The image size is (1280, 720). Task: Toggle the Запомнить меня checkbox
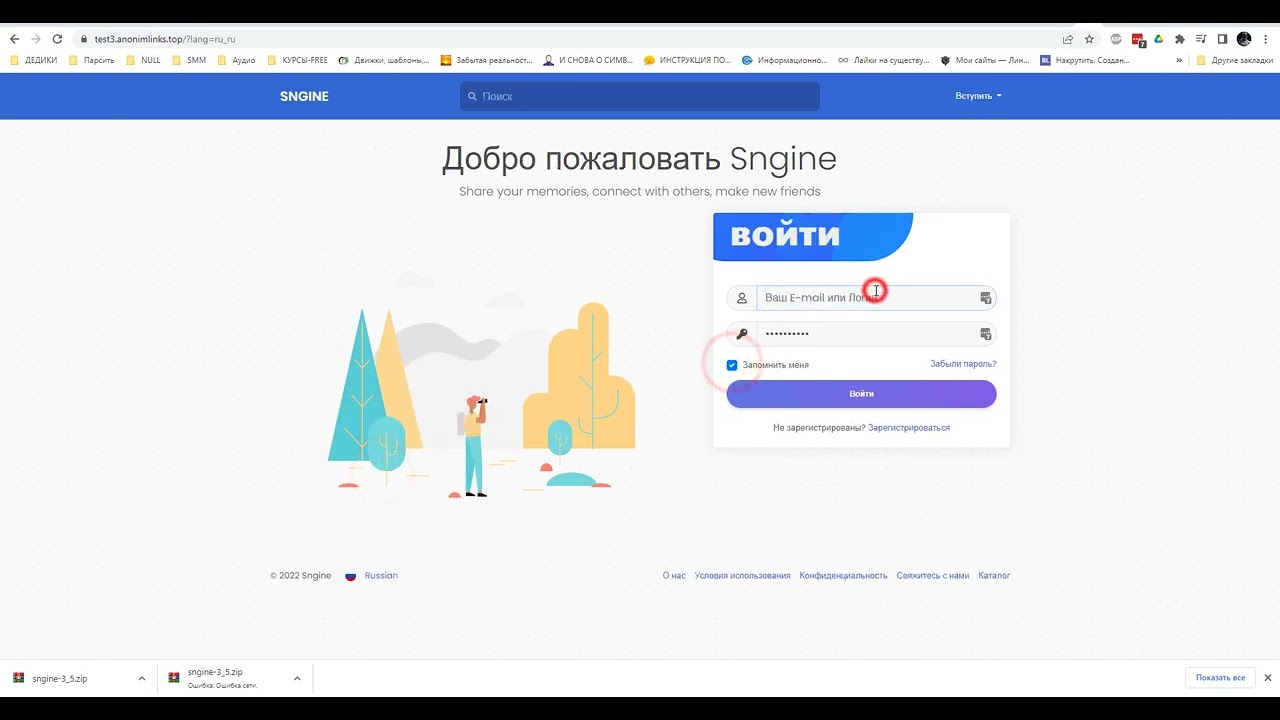732,365
